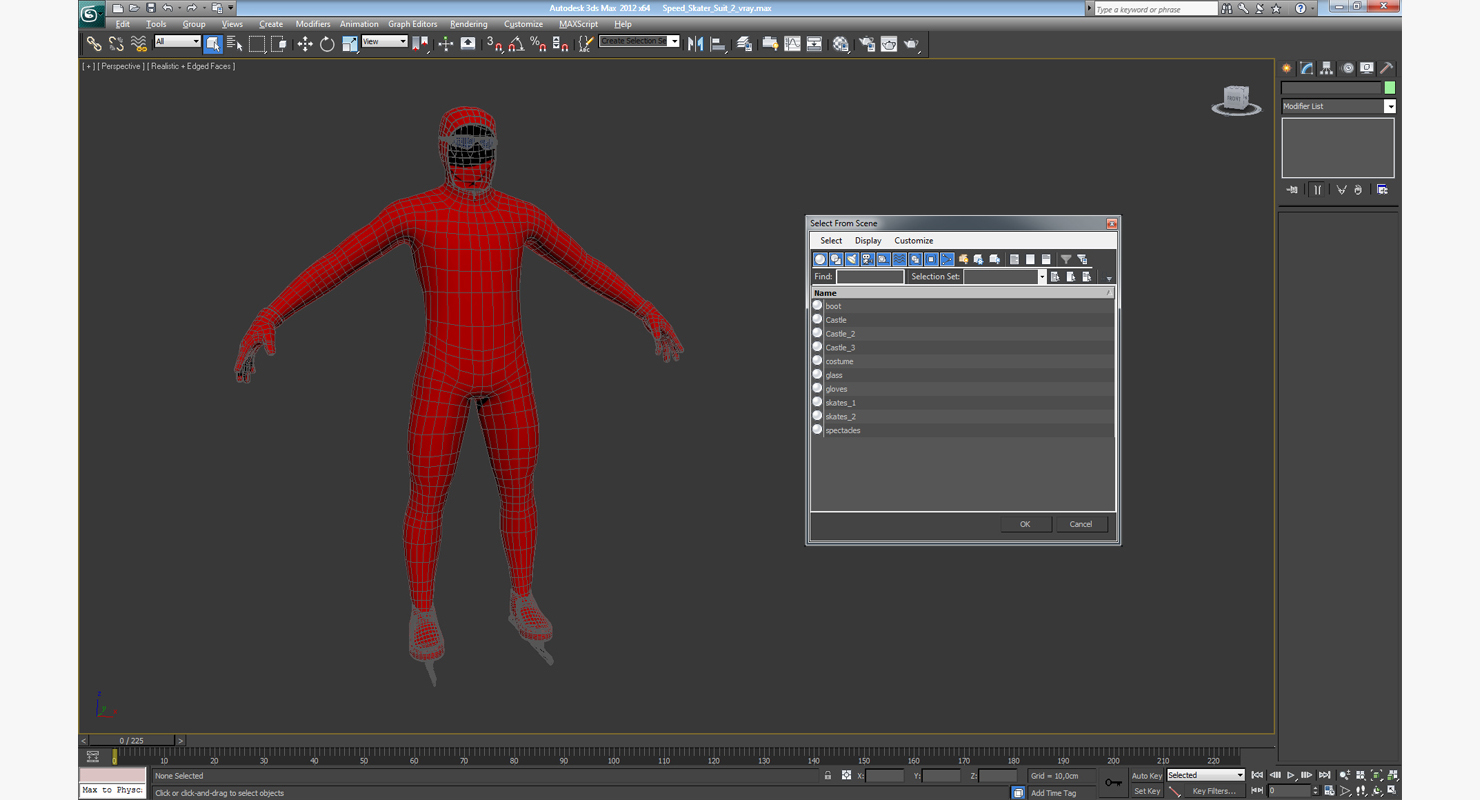Click the Play Animation button

click(x=1291, y=775)
